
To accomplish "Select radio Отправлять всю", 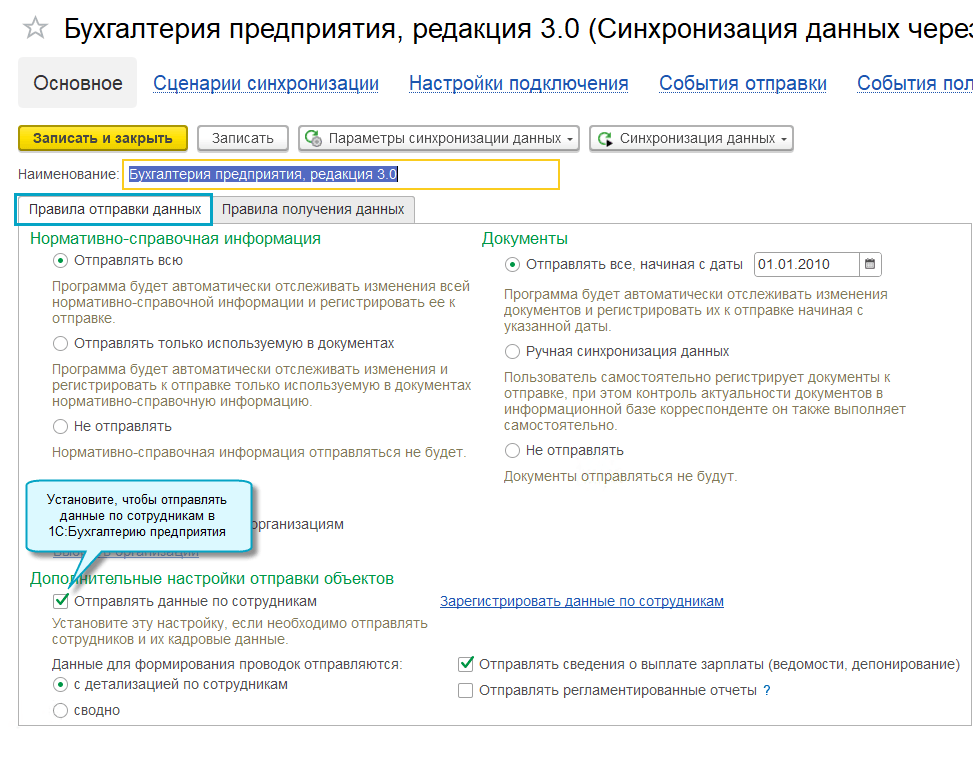I will click(60, 261).
